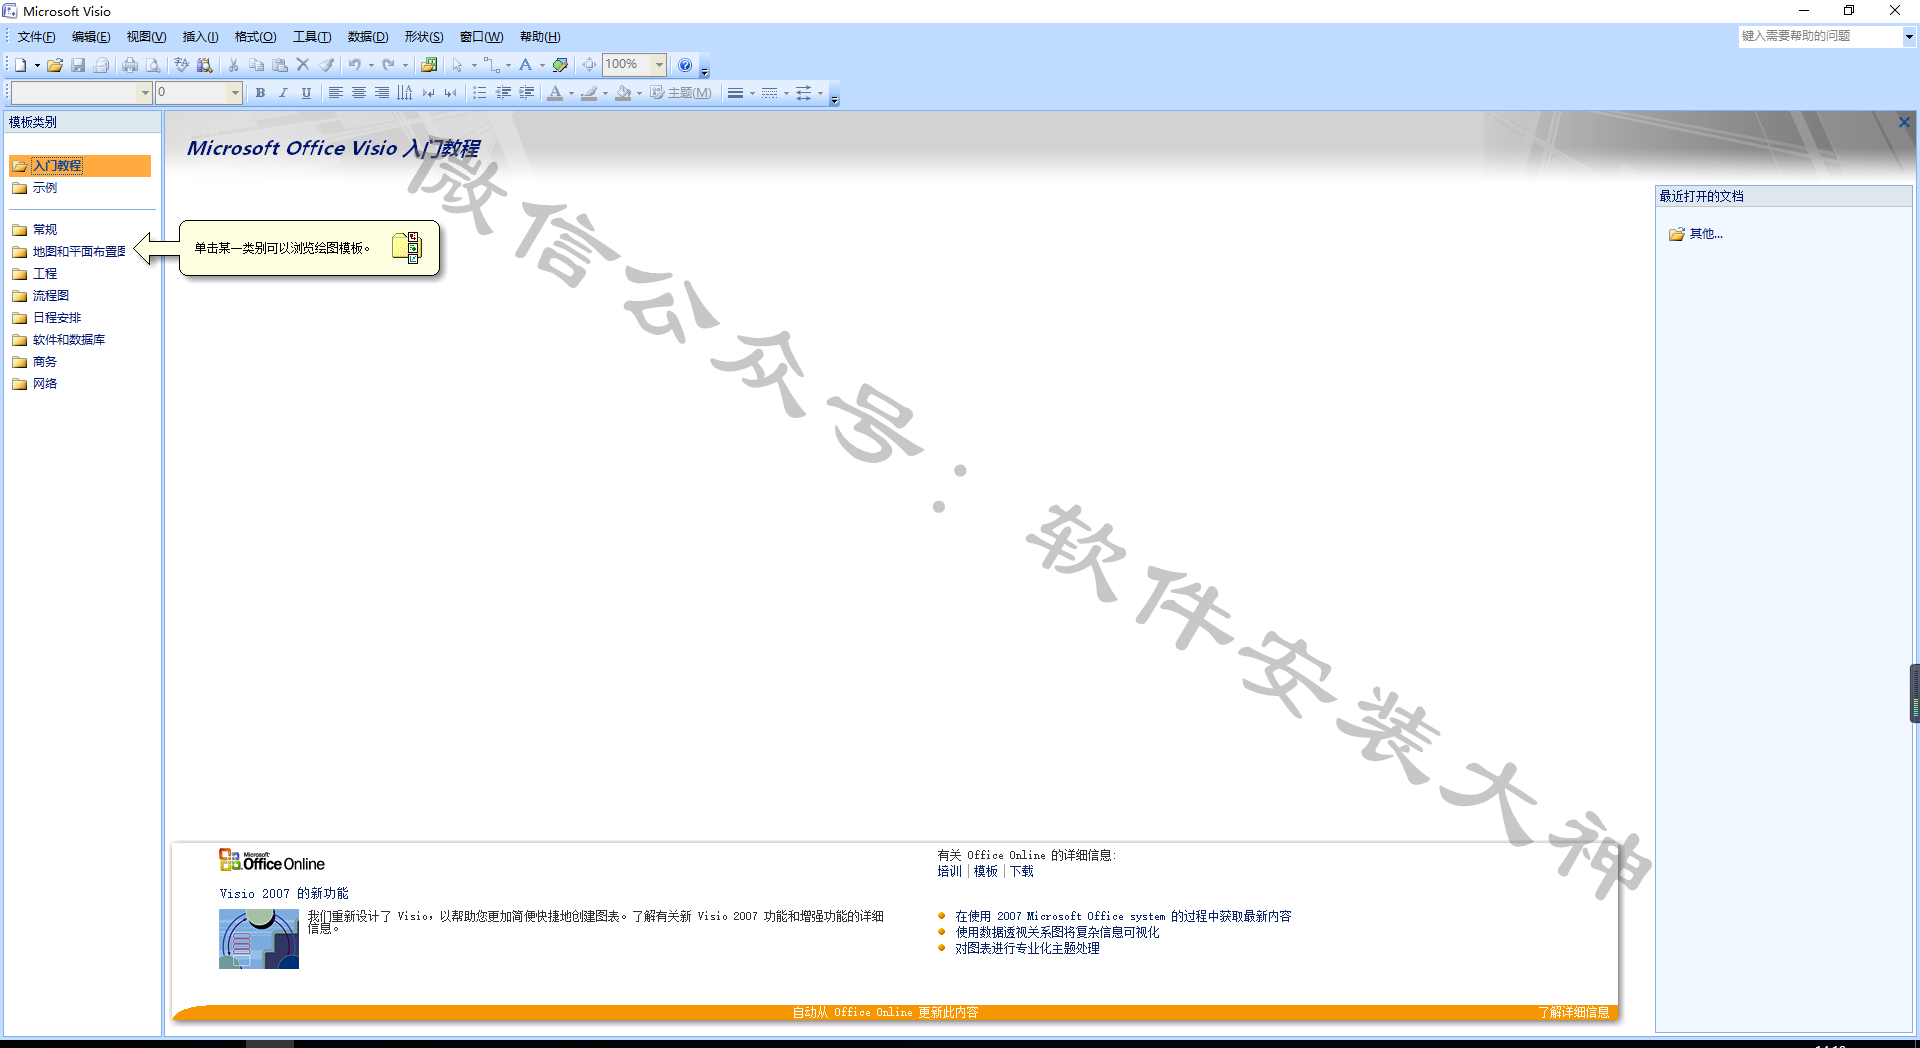
Task: Click the Undo arrow
Action: pos(354,65)
